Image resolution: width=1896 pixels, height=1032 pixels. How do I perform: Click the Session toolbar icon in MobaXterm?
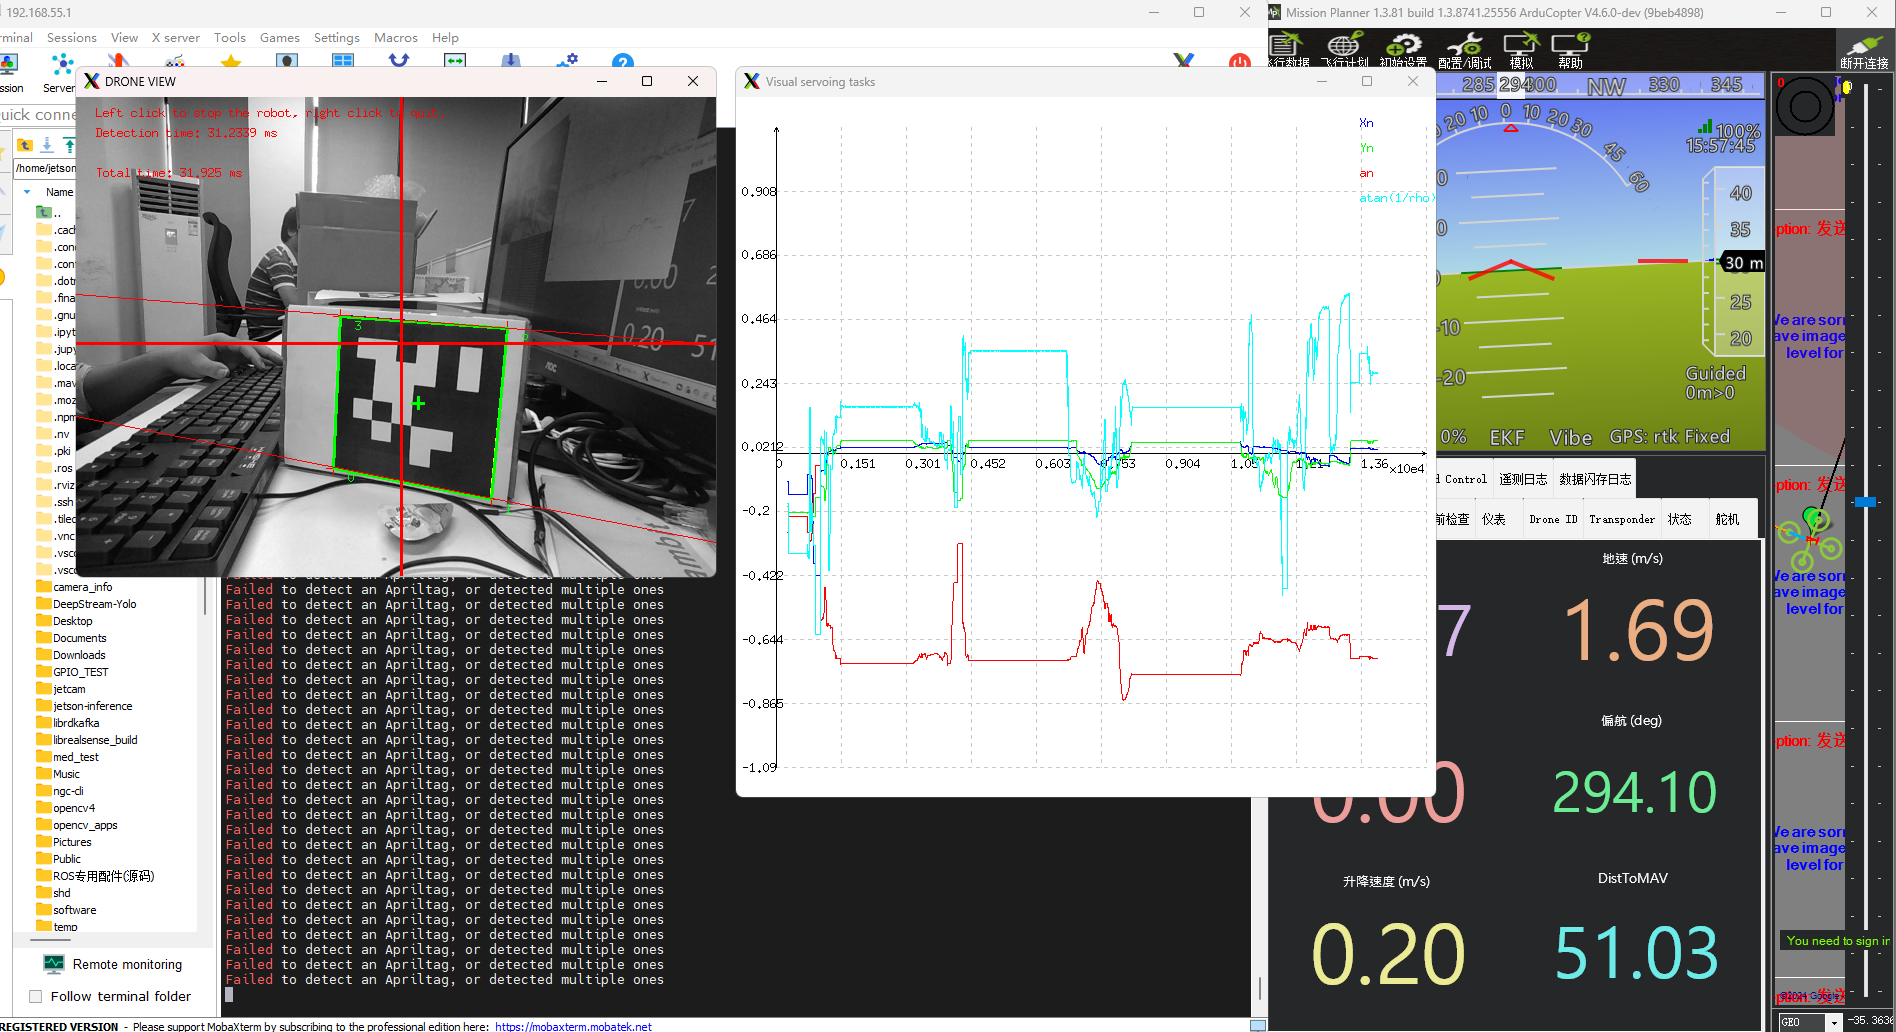tap(10, 72)
